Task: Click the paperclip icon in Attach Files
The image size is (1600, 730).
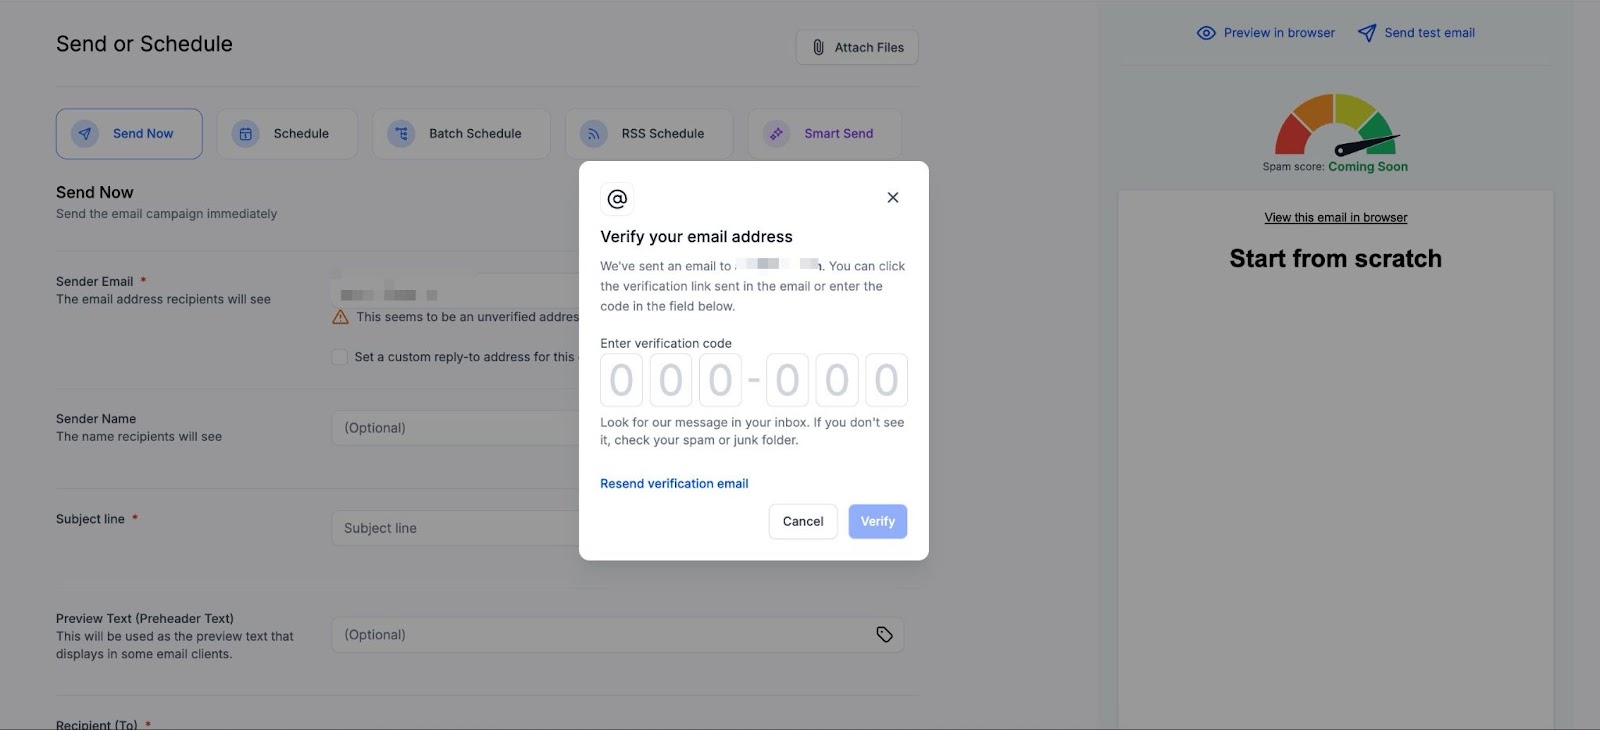Action: tap(818, 47)
